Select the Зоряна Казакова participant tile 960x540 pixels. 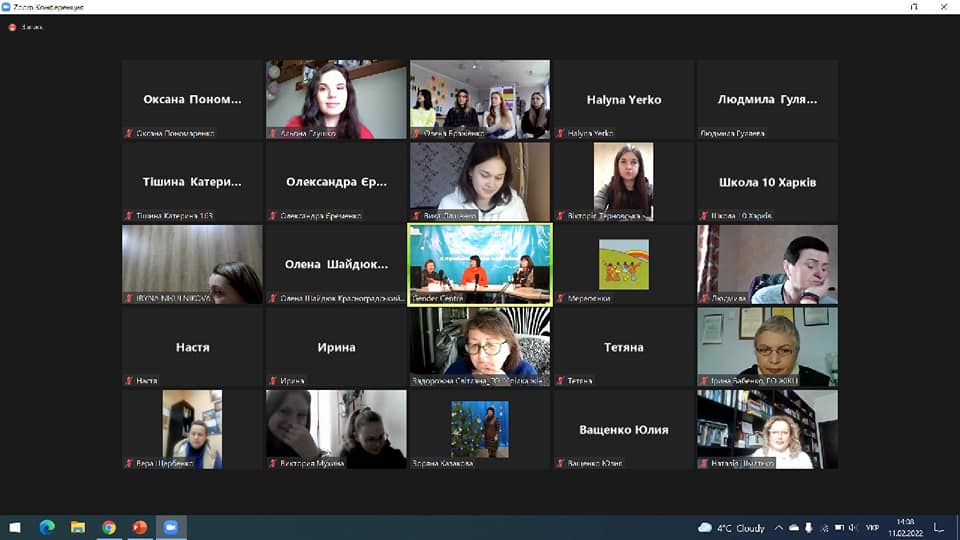[480, 429]
